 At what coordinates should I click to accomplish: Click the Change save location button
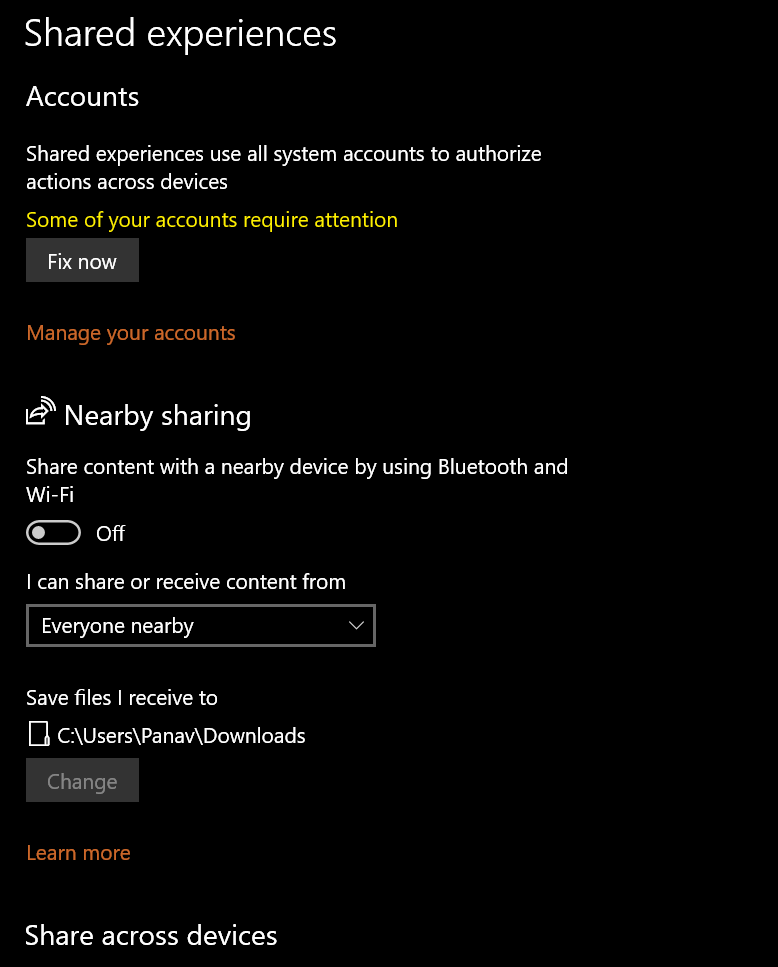(82, 781)
